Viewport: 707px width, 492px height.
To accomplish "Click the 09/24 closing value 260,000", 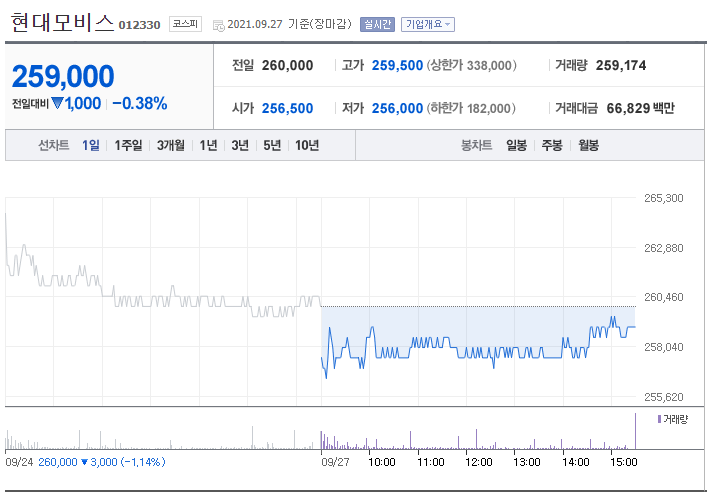I will pos(58,462).
